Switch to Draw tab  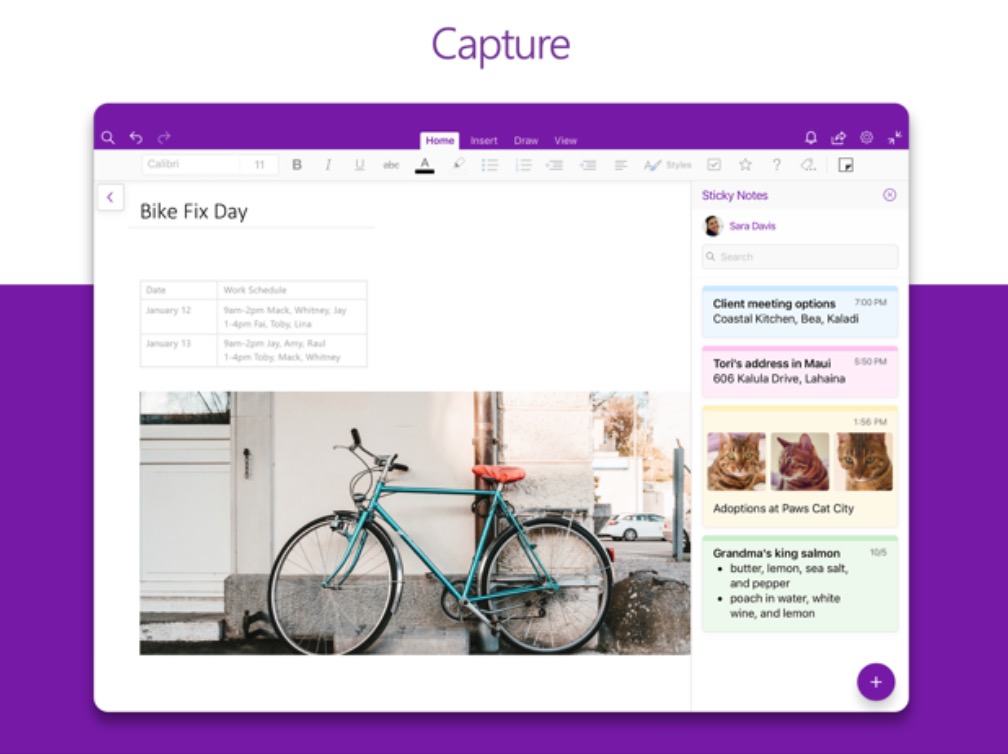[x=526, y=141]
